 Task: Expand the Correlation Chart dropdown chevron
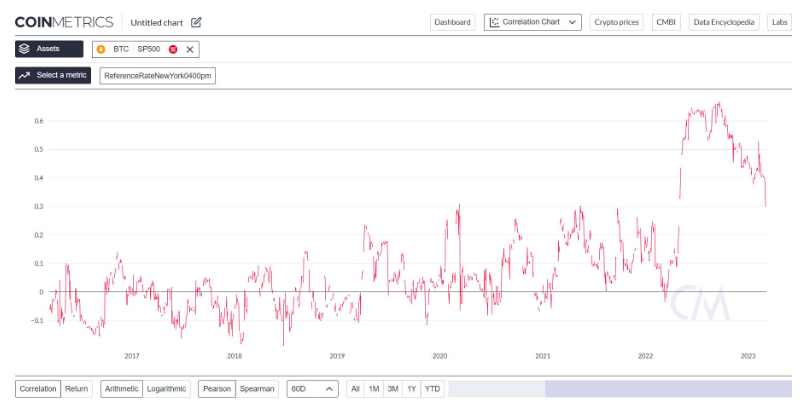[573, 22]
